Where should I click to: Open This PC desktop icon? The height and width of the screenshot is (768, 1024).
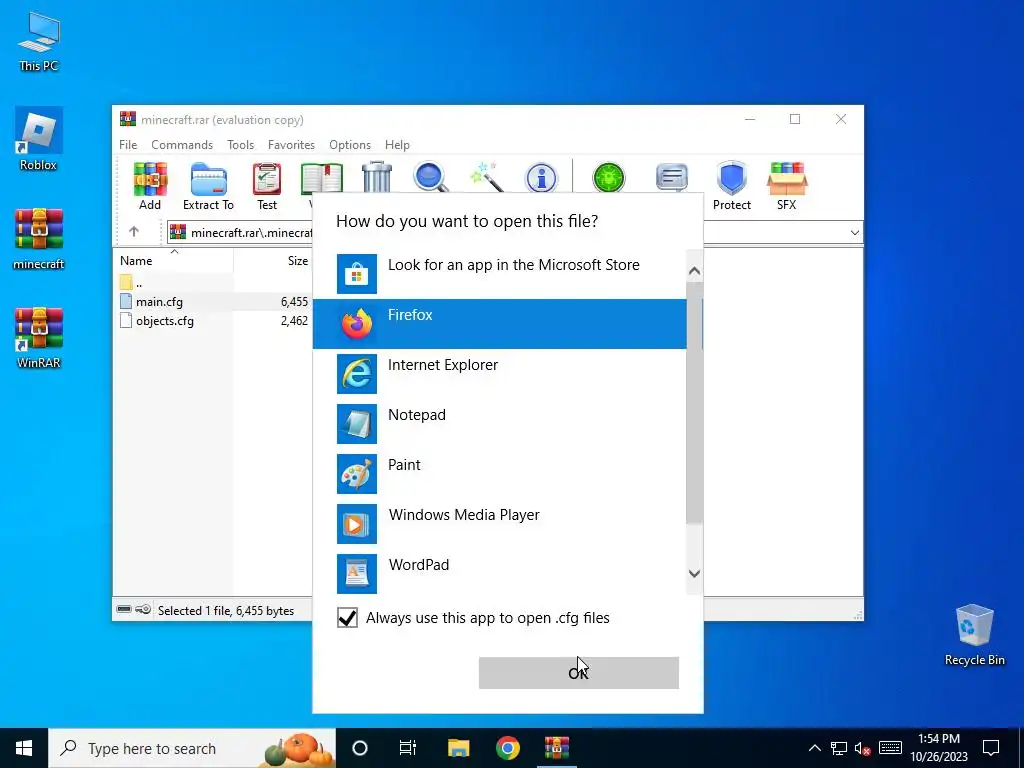(x=39, y=42)
